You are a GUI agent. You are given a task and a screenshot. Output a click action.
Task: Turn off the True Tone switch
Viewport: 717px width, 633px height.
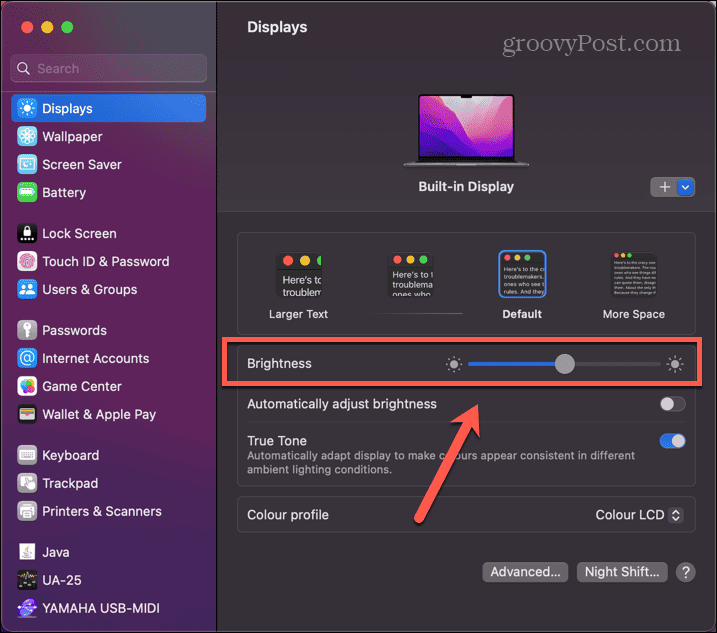point(672,441)
